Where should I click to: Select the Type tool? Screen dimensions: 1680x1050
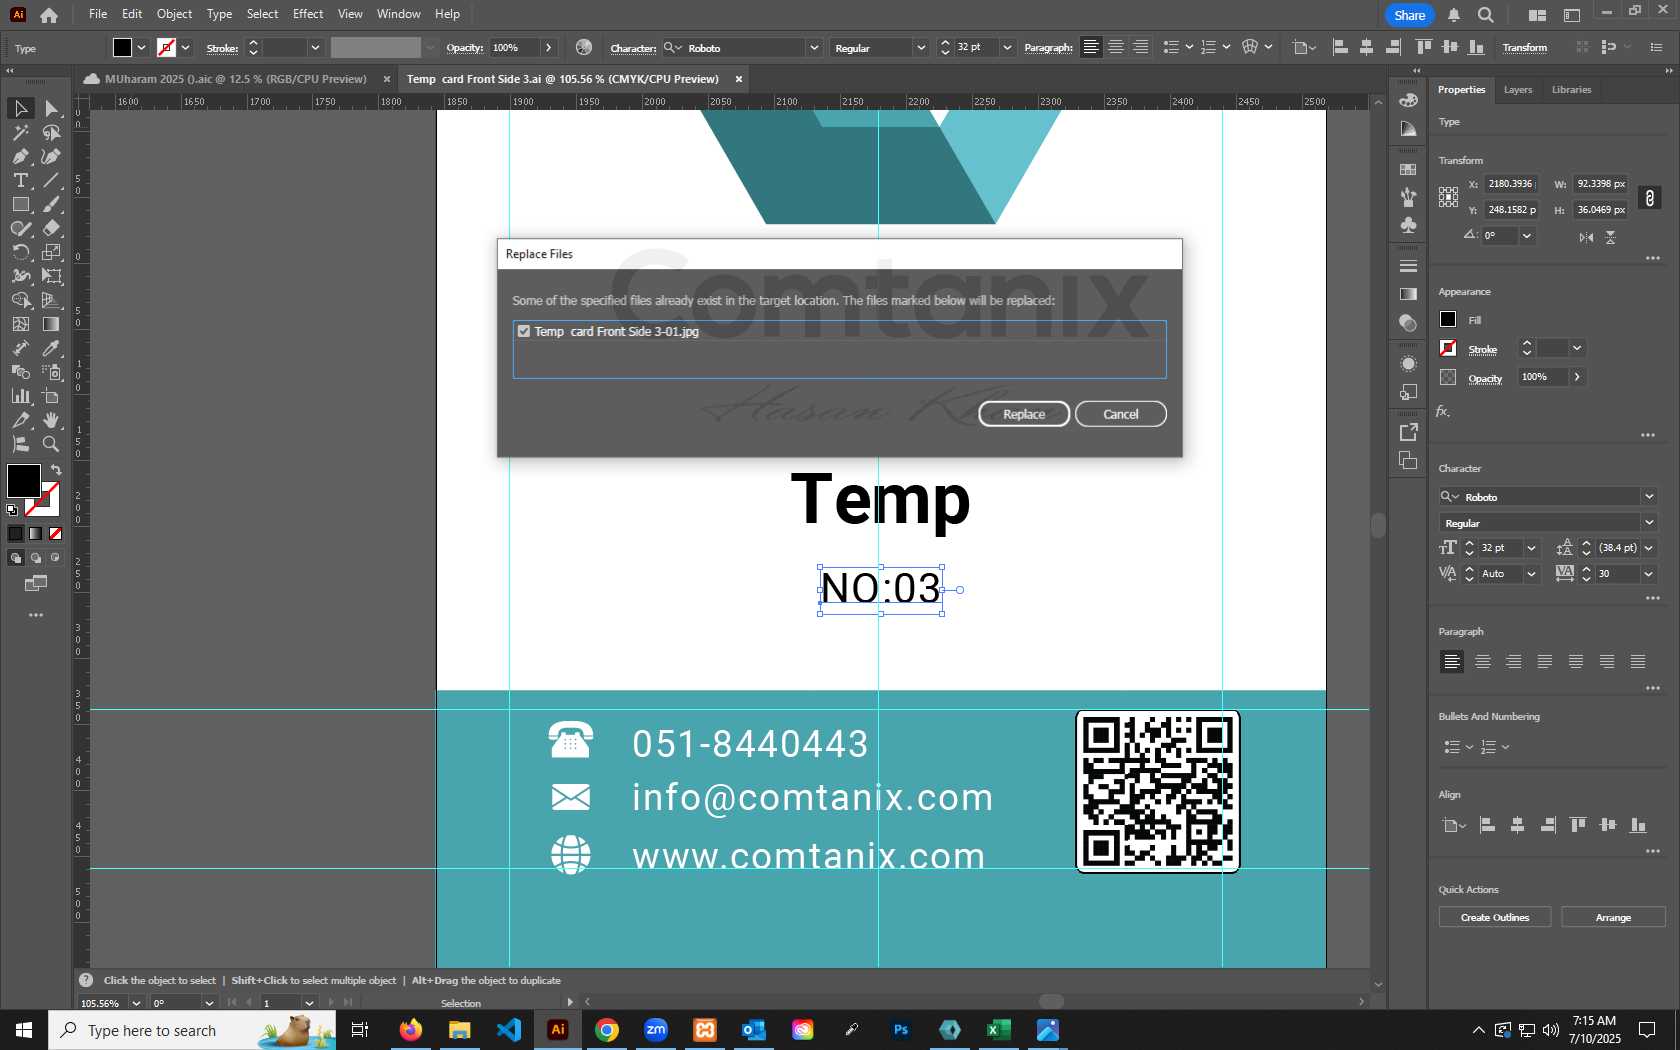tap(20, 180)
